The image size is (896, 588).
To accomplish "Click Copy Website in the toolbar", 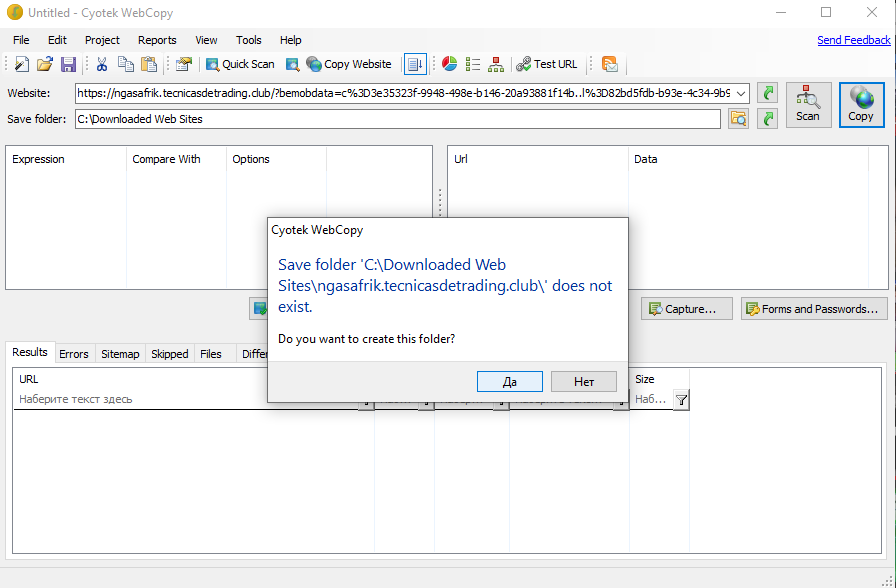I will (x=349, y=64).
